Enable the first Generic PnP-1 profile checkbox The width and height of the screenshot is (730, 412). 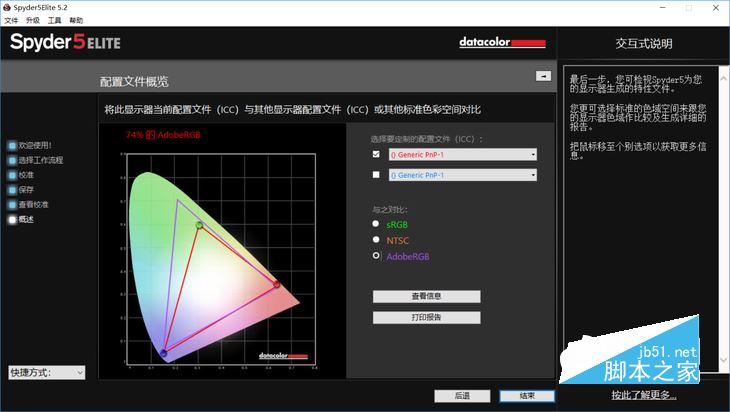tap(376, 154)
